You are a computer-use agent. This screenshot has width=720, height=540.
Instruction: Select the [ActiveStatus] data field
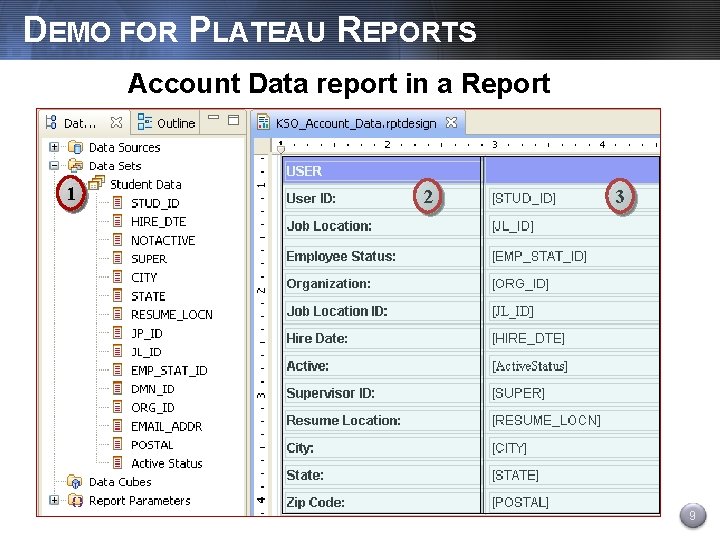pyautogui.click(x=573, y=366)
